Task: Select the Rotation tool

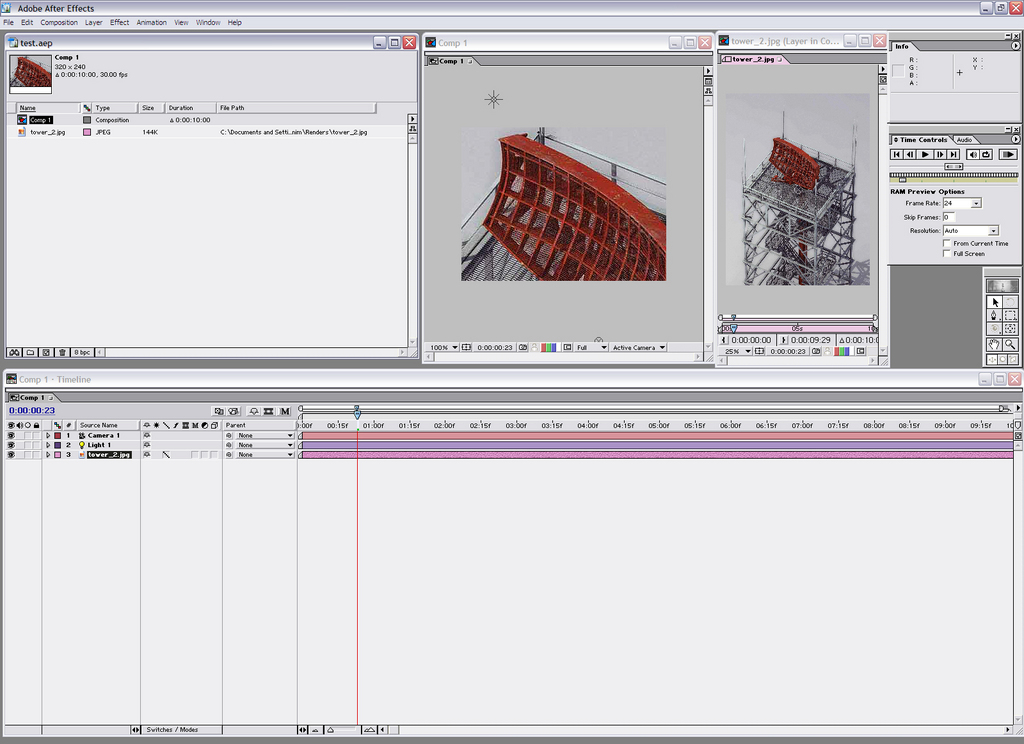Action: [x=1009, y=302]
